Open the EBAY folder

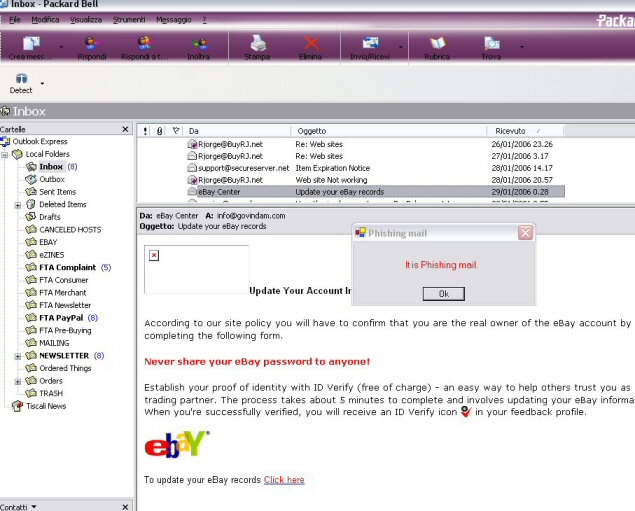48,242
